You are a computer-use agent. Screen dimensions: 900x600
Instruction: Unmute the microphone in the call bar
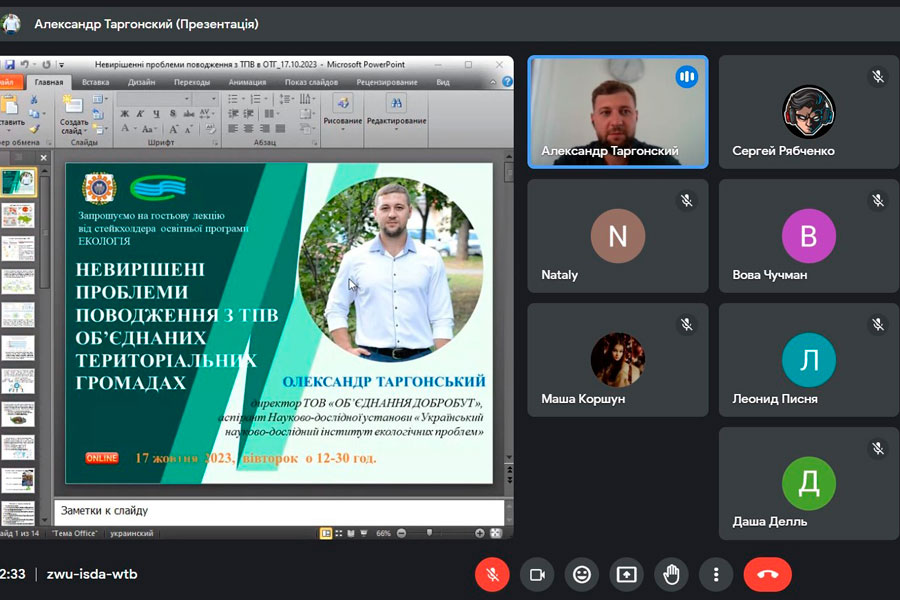492,575
